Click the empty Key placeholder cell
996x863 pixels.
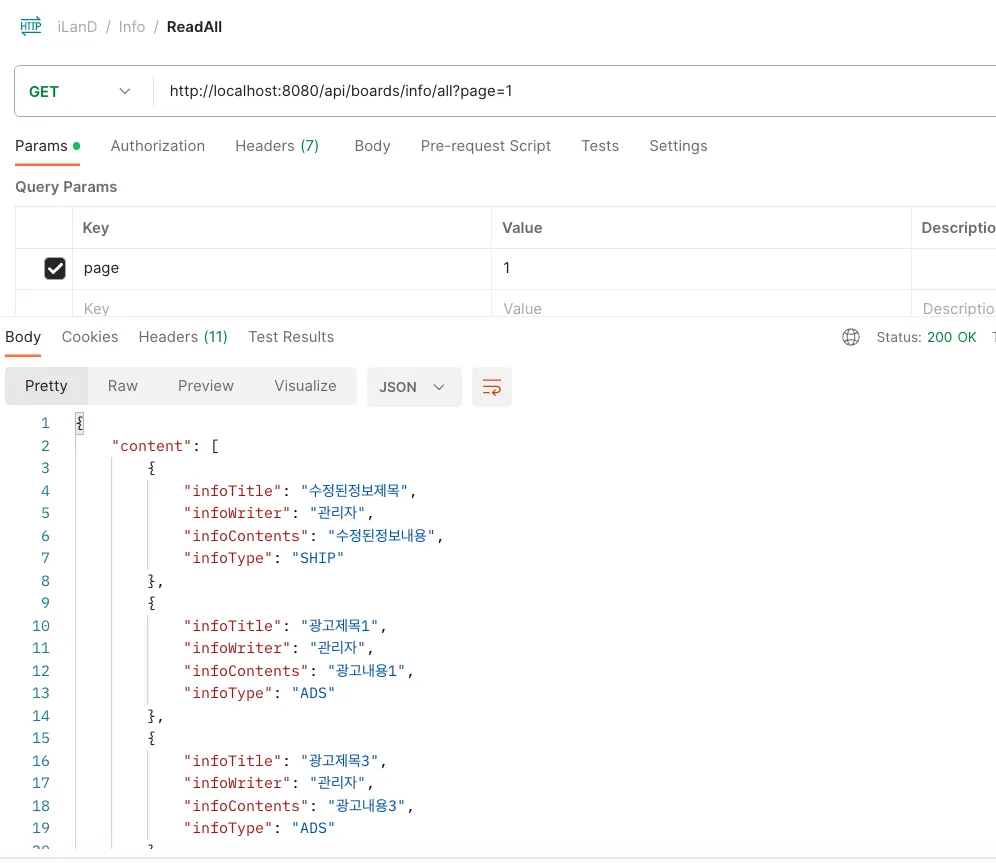[280, 308]
